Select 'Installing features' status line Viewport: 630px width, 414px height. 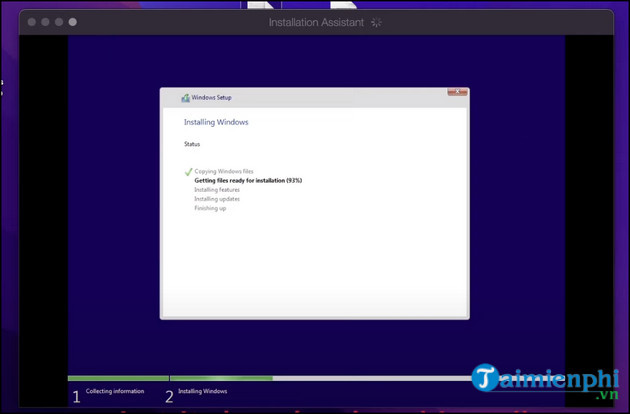[x=217, y=190]
